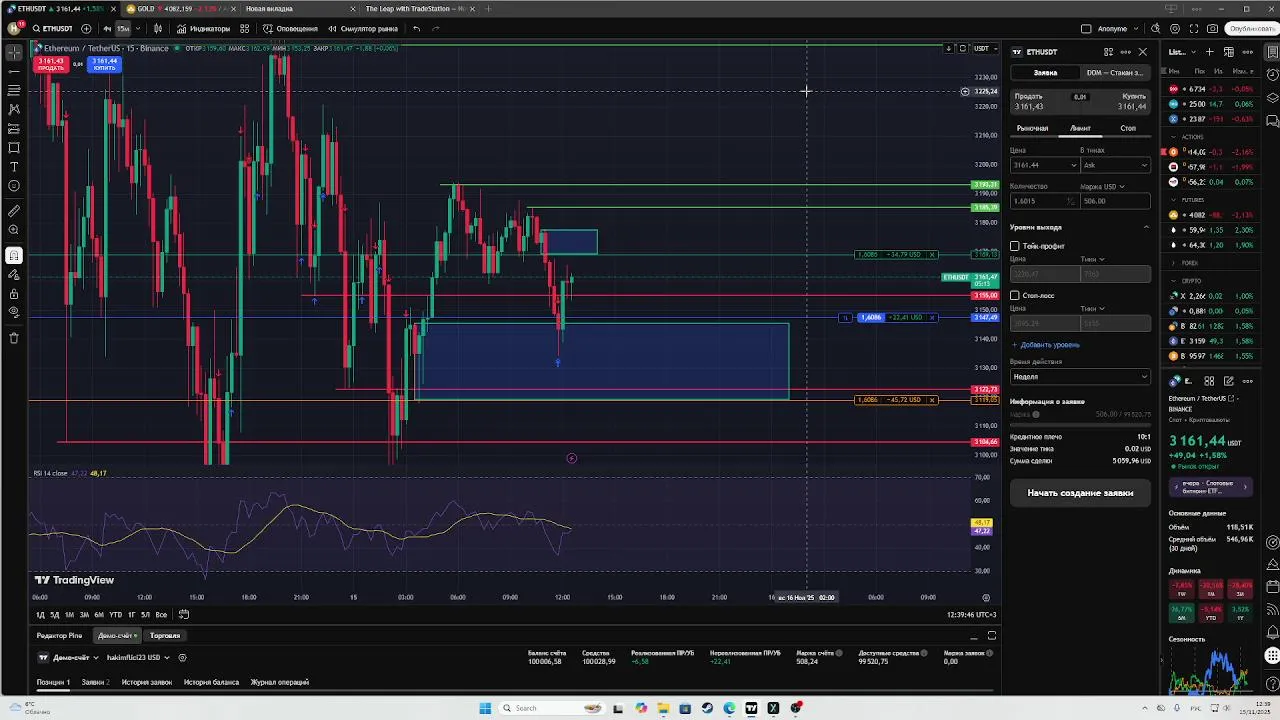Select the zoom in tool
The width and height of the screenshot is (1280, 720).
click(14, 230)
